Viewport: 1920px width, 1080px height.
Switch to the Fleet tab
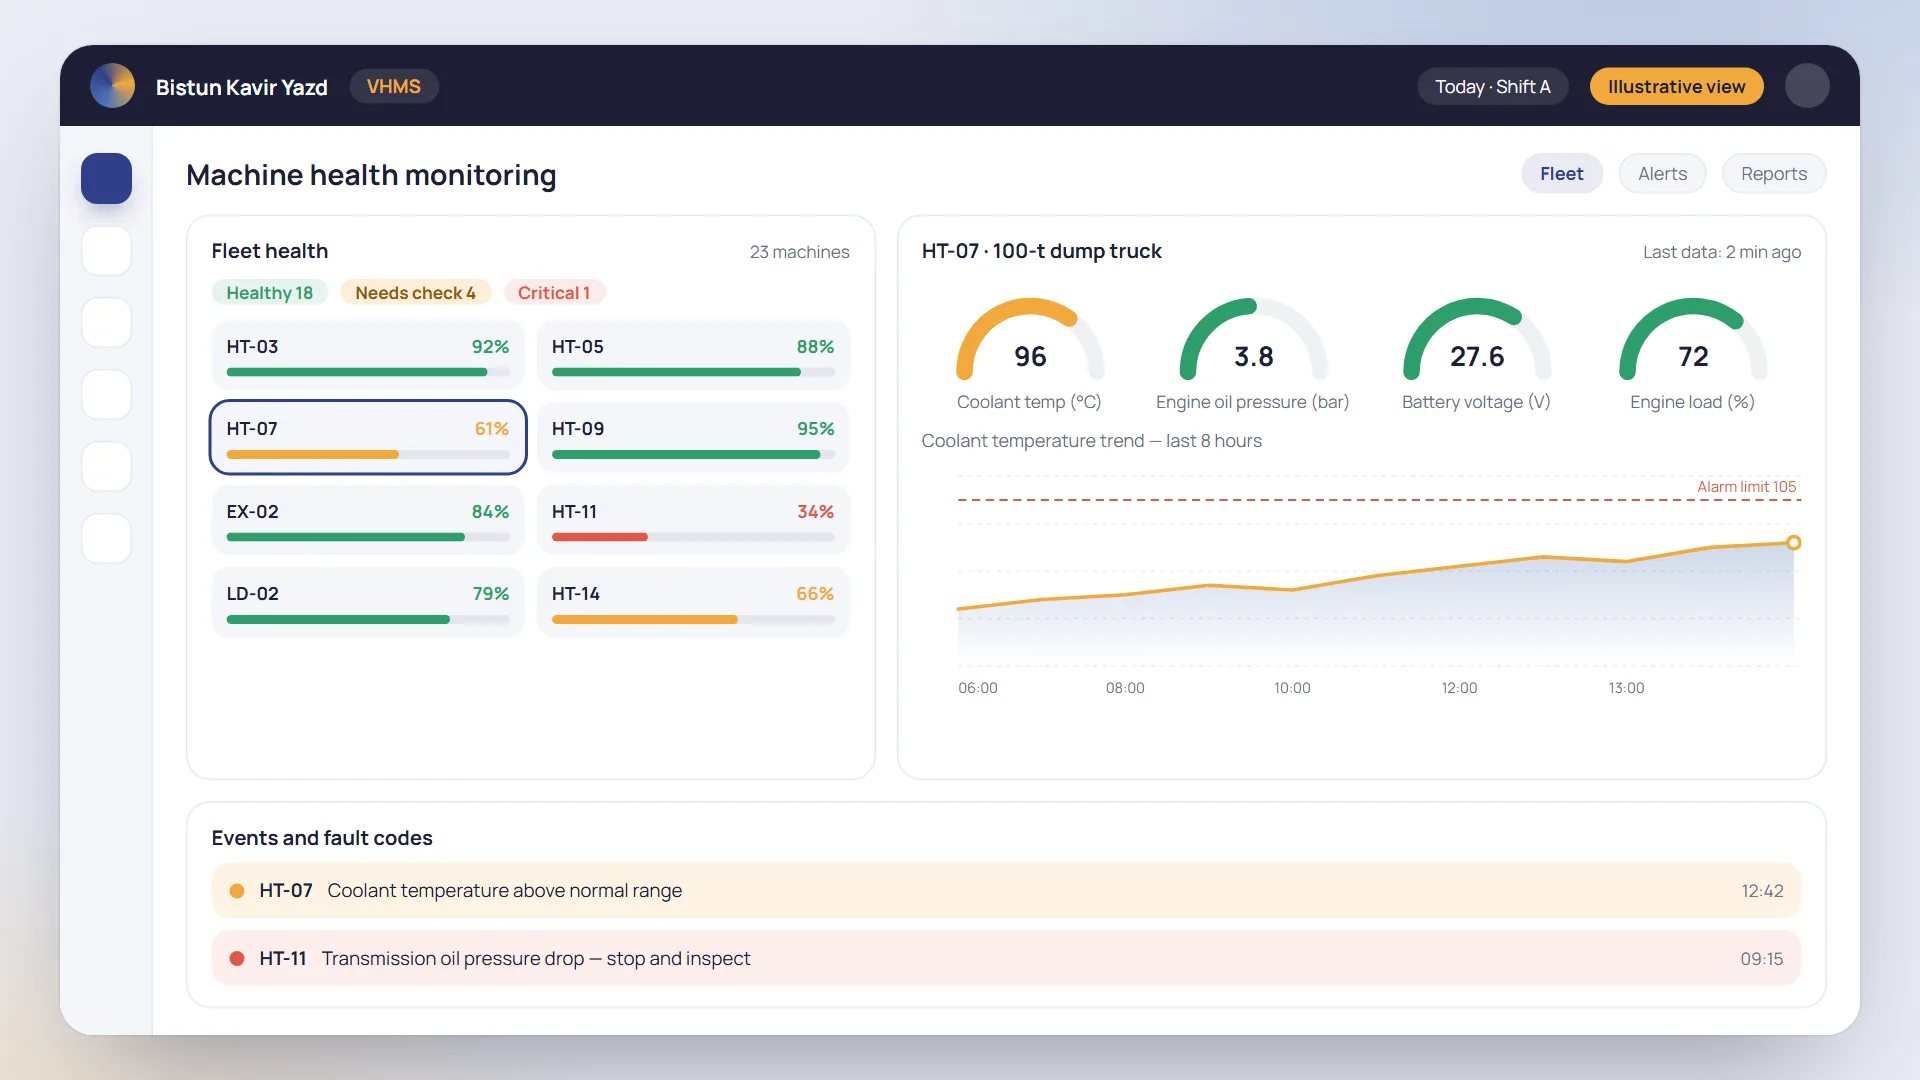(x=1561, y=174)
